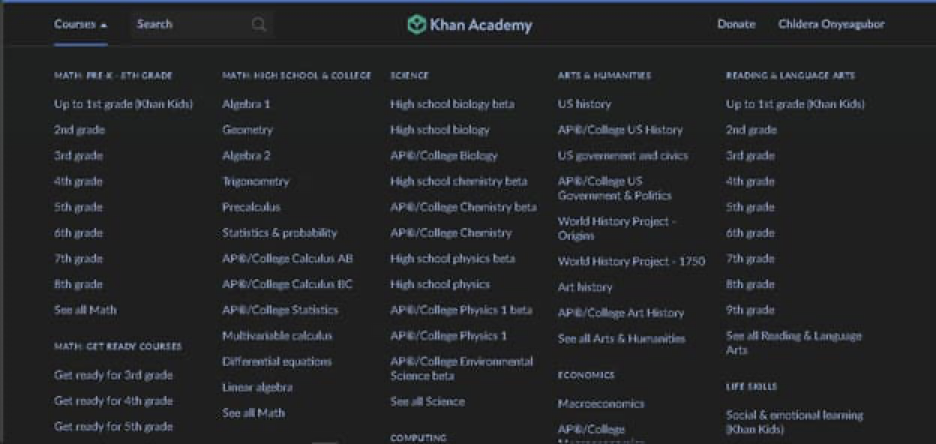Viewport: 936px width, 444px height.
Task: Open Social & emotional learning (Khan Kids)
Action: 794,421
